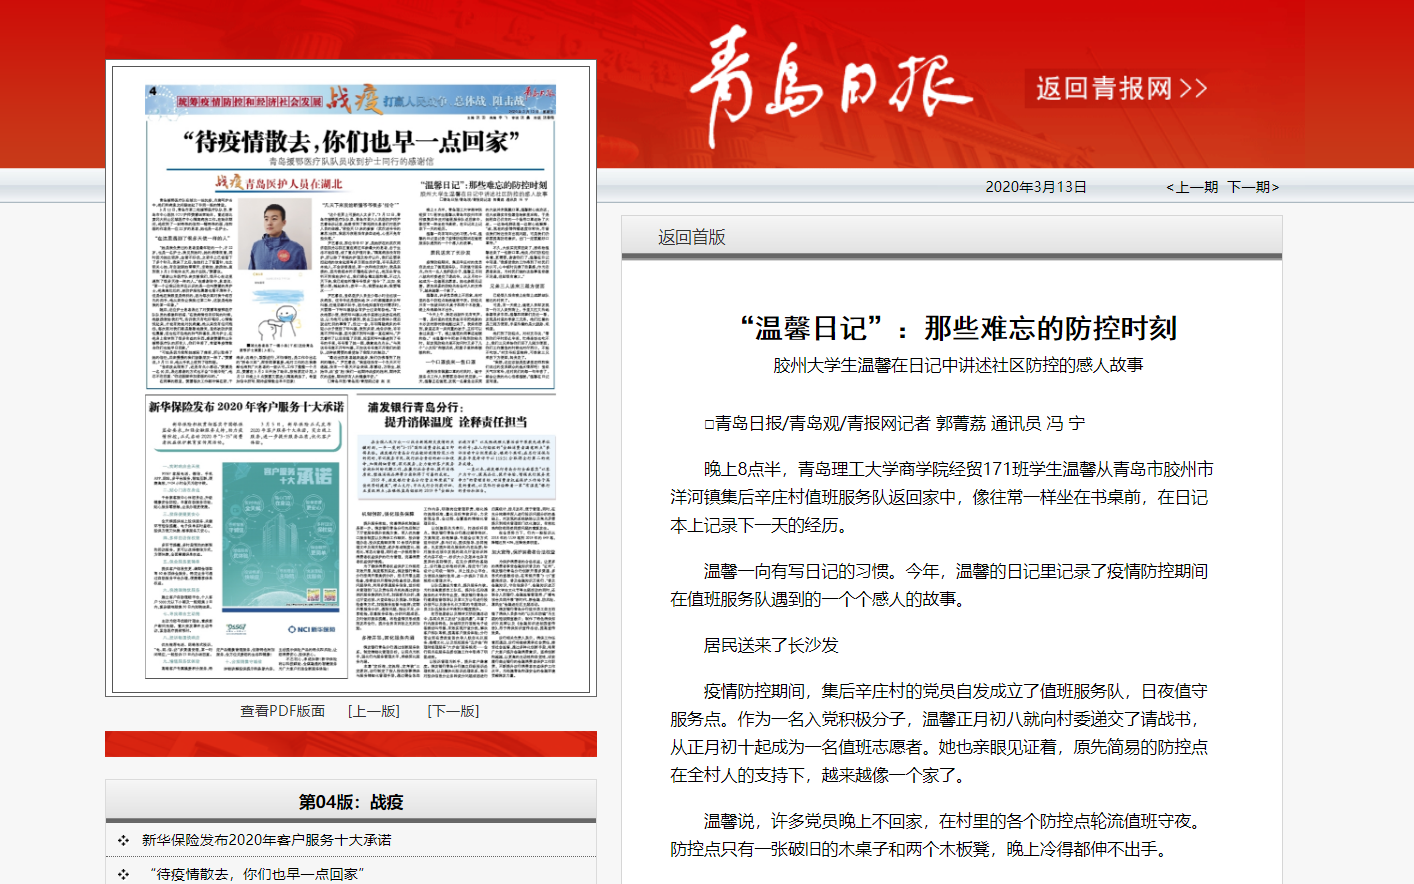
Task: Click the bullet icon beside “待疫情散去”
Action: point(123,874)
